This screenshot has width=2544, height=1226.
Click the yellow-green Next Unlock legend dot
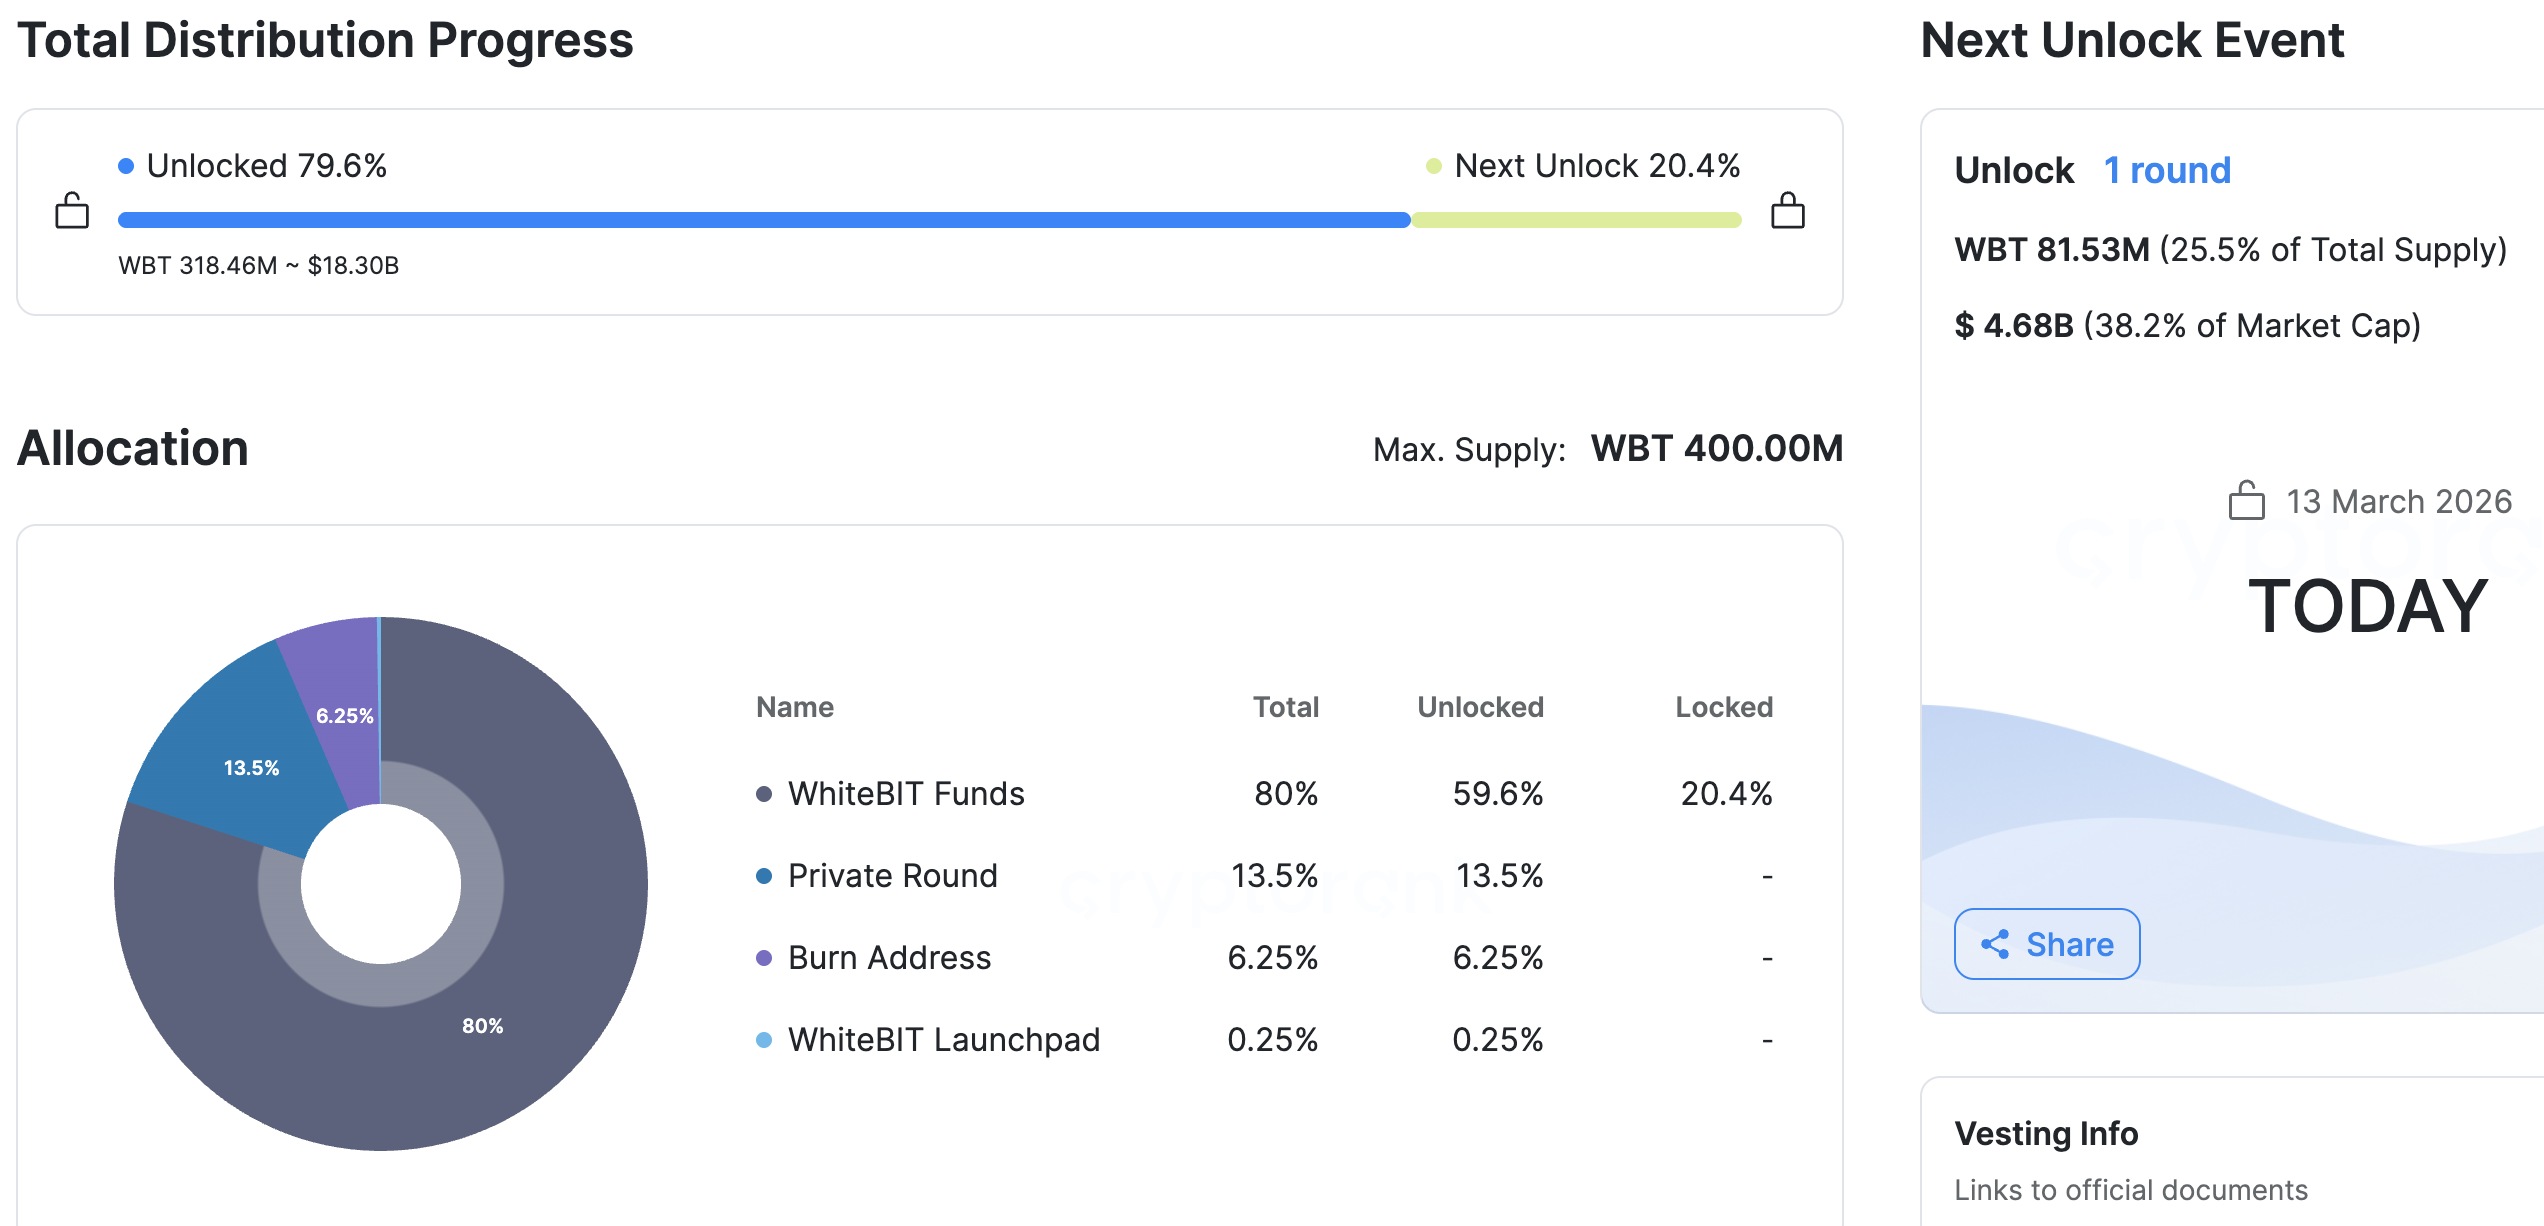1433,166
